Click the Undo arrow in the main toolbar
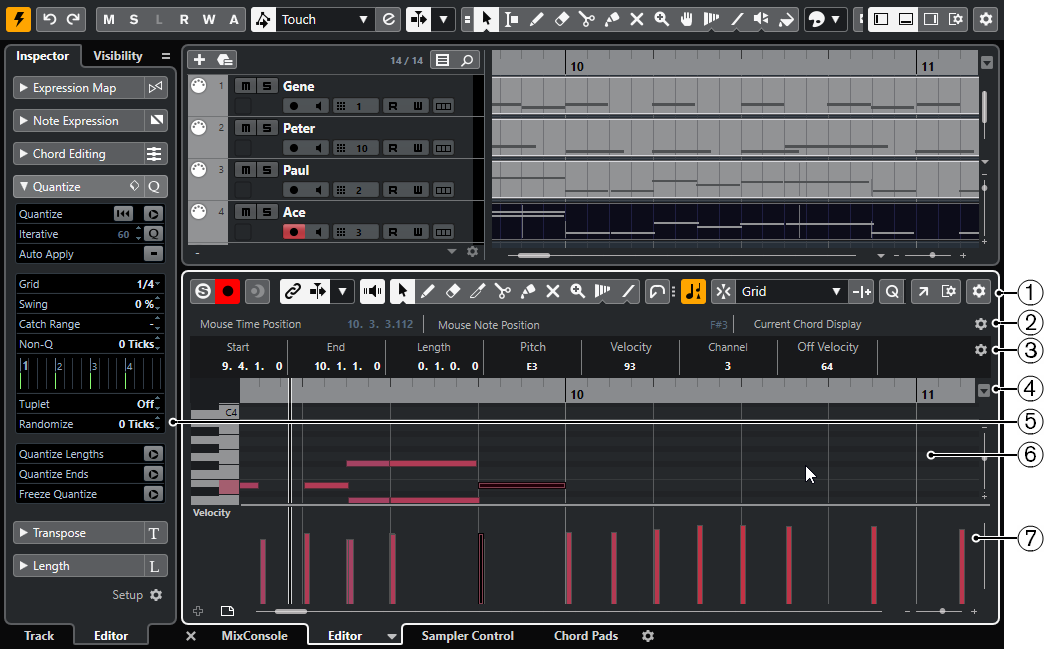1044x649 pixels. tap(50, 19)
